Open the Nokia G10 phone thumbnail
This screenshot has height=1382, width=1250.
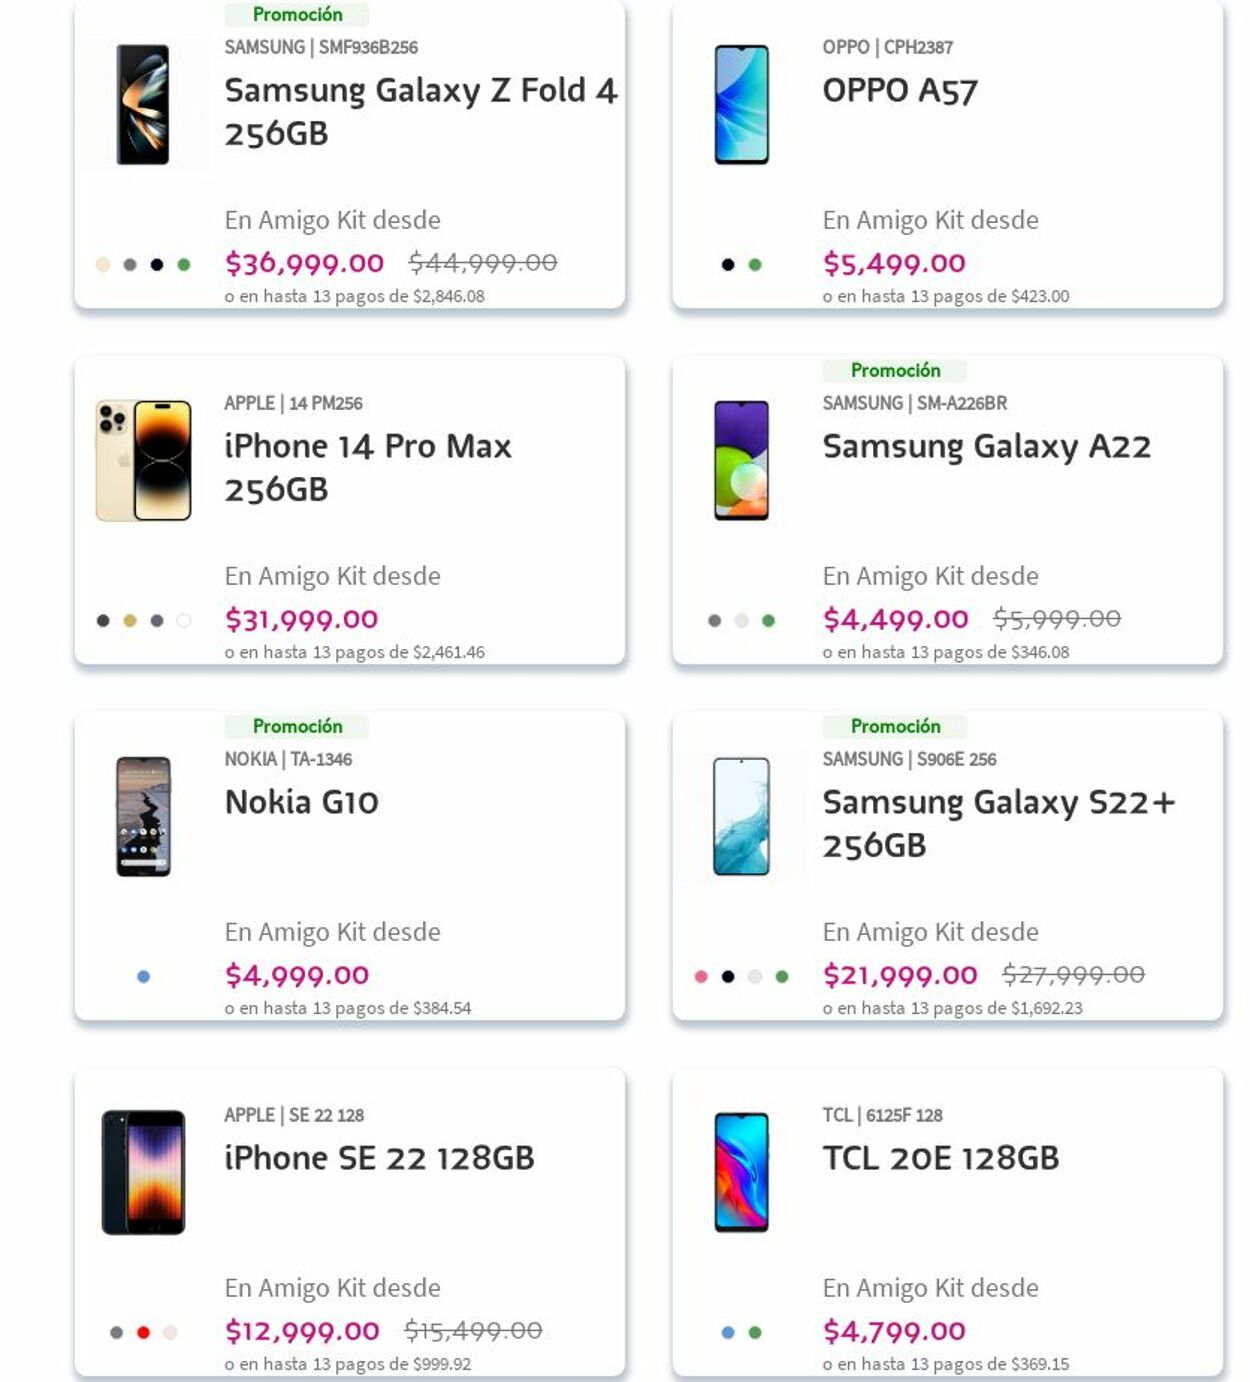pos(143,817)
